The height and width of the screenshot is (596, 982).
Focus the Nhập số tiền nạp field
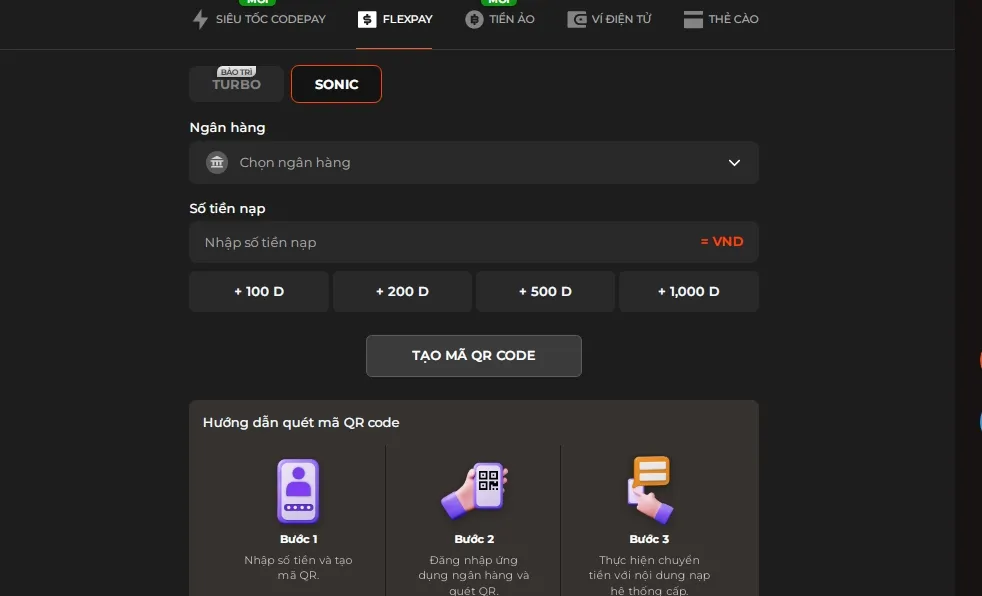pos(440,242)
